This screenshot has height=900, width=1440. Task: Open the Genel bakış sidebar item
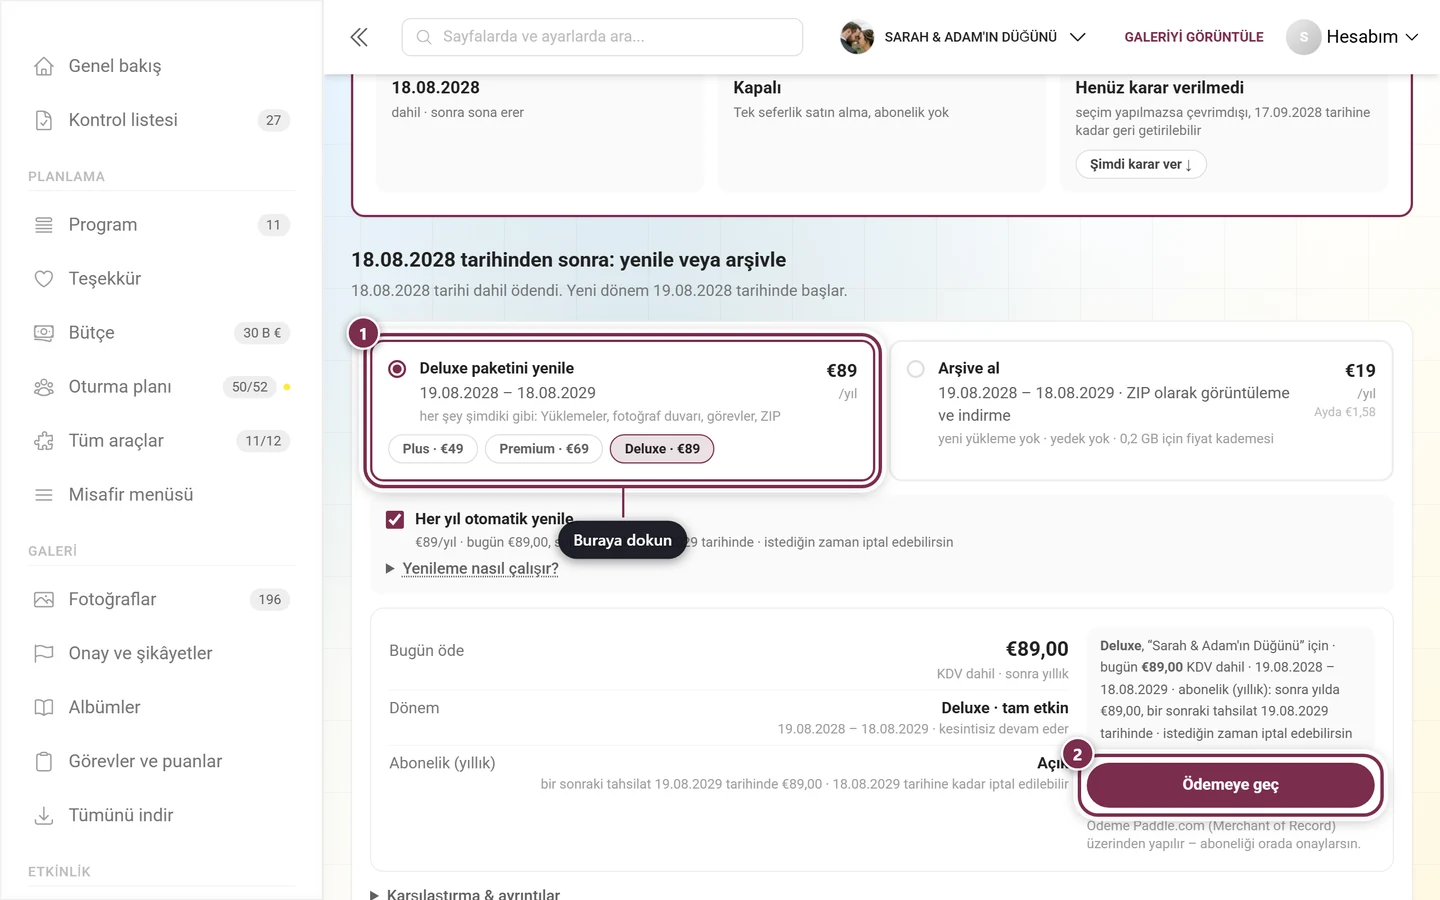tap(160, 66)
